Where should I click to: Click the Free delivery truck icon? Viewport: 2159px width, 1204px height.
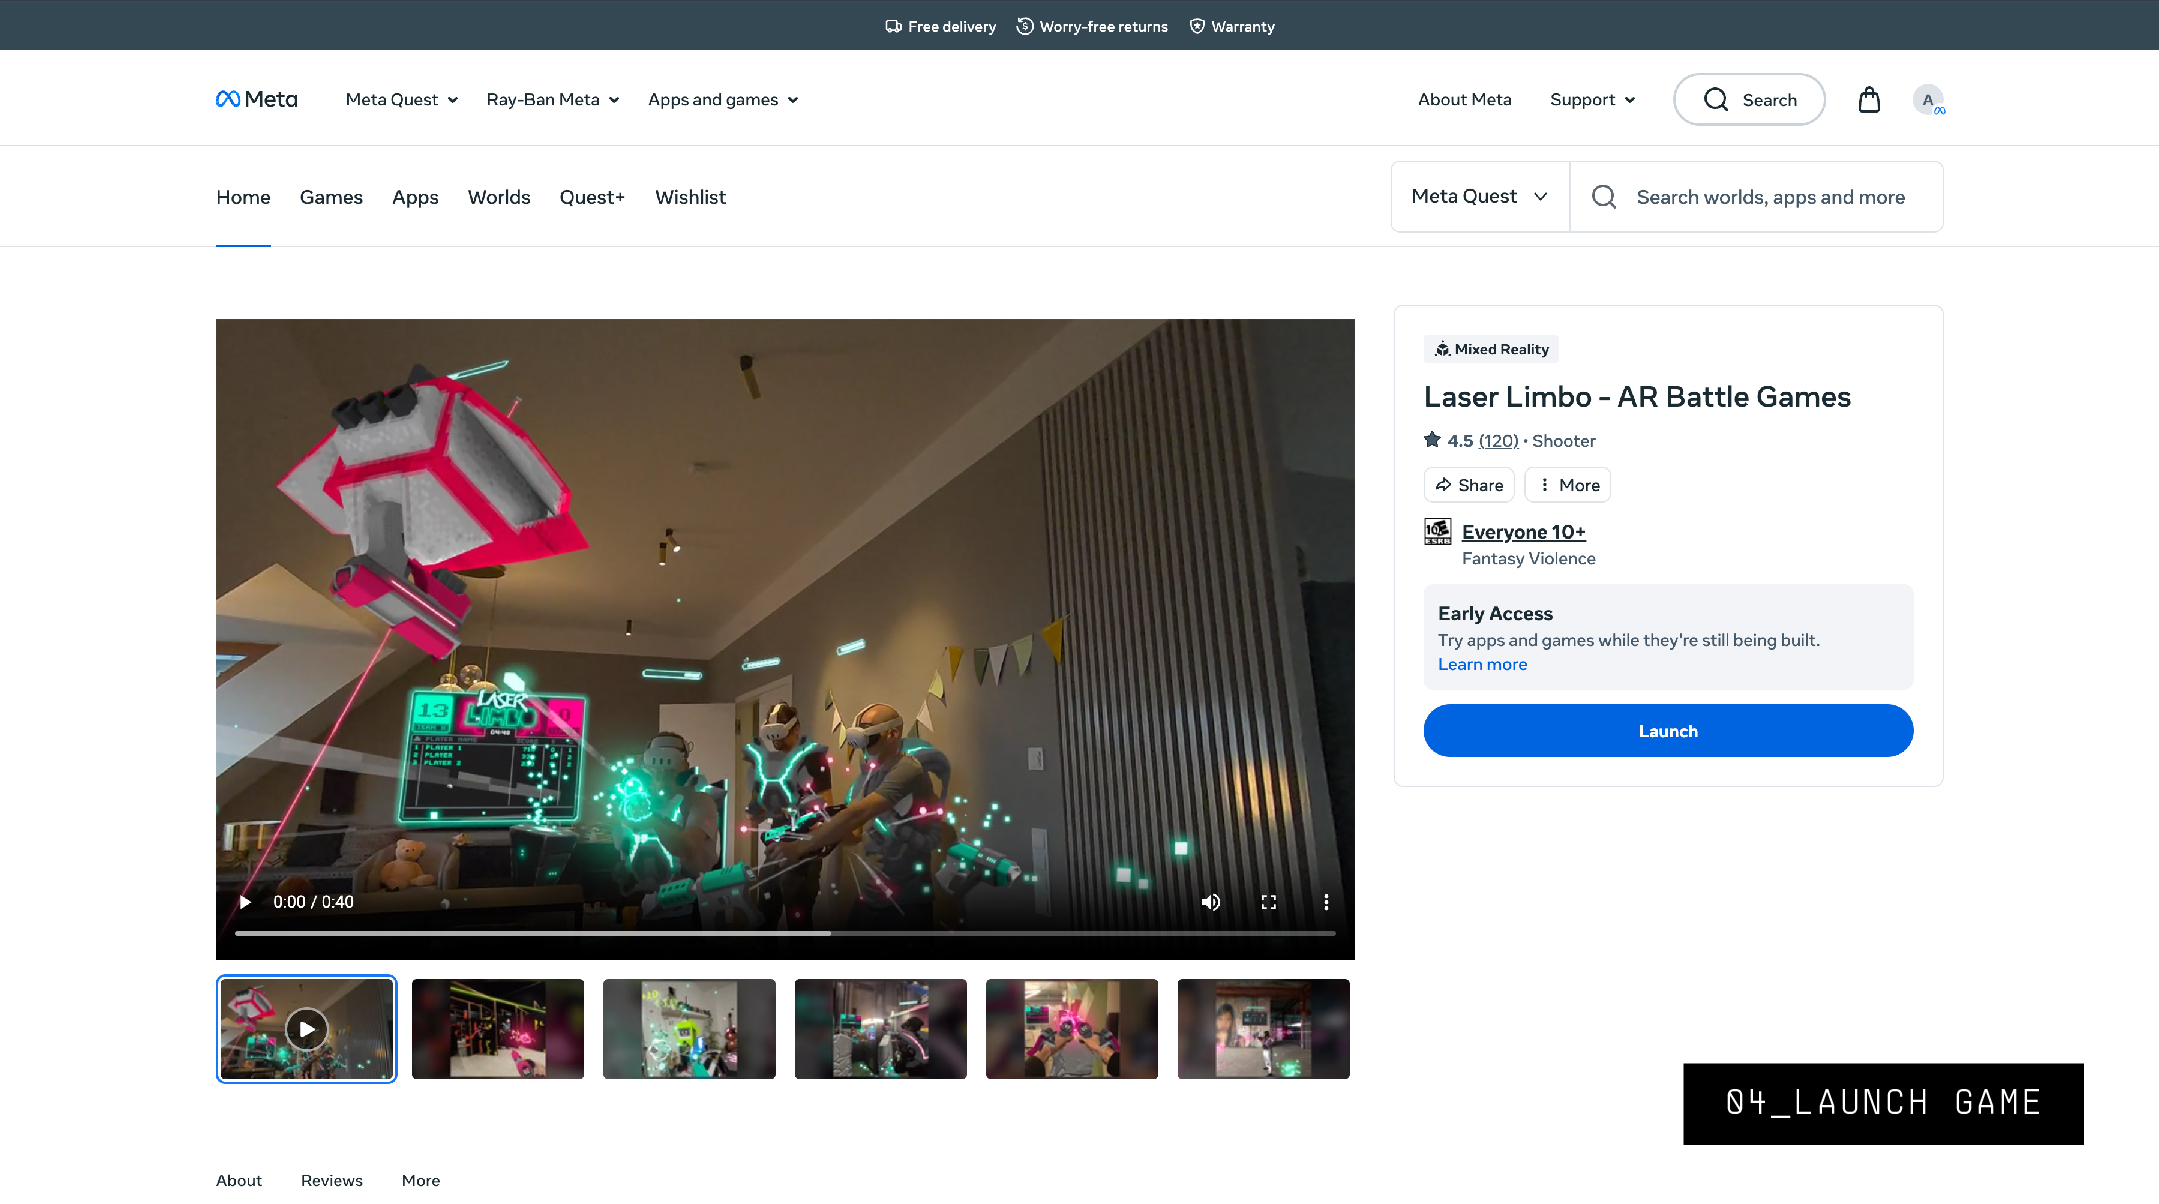[x=893, y=26]
